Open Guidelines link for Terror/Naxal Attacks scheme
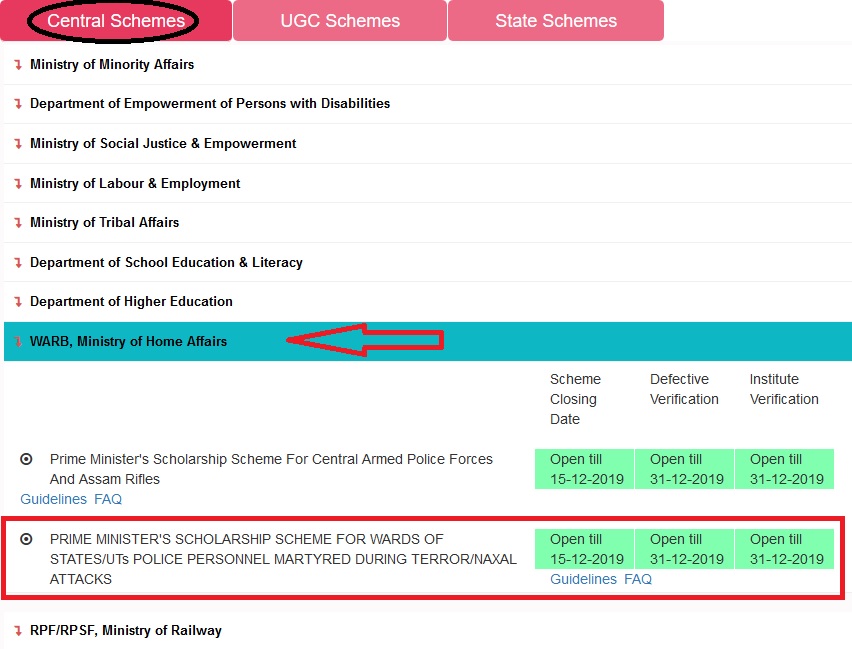Viewport: 852px width, 649px height. click(583, 579)
